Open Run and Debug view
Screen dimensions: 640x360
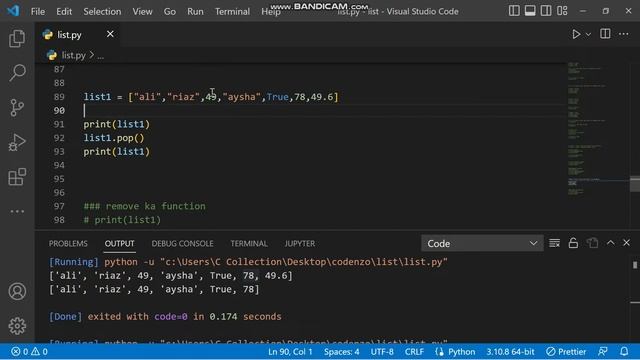point(17,142)
